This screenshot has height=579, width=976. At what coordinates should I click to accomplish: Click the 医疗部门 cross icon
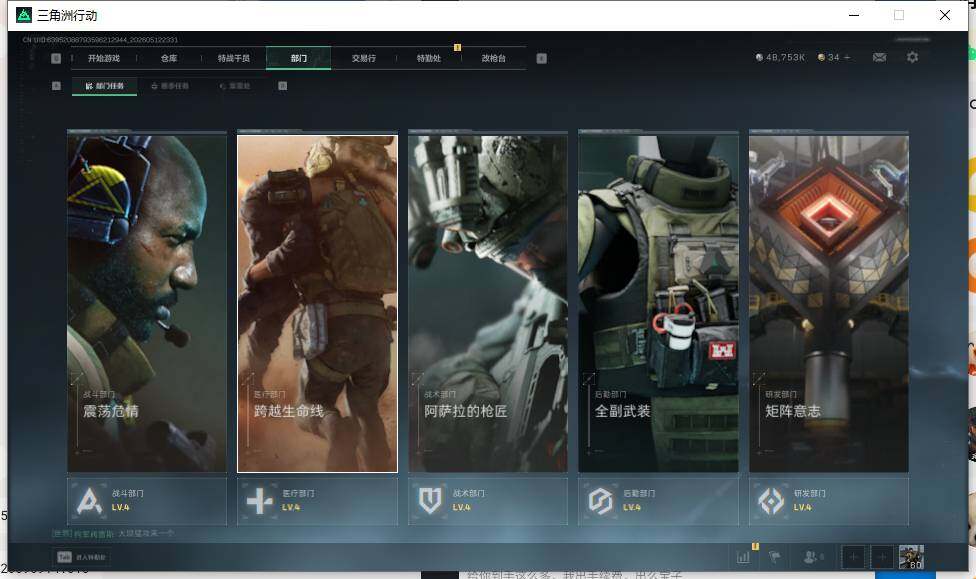click(260, 501)
